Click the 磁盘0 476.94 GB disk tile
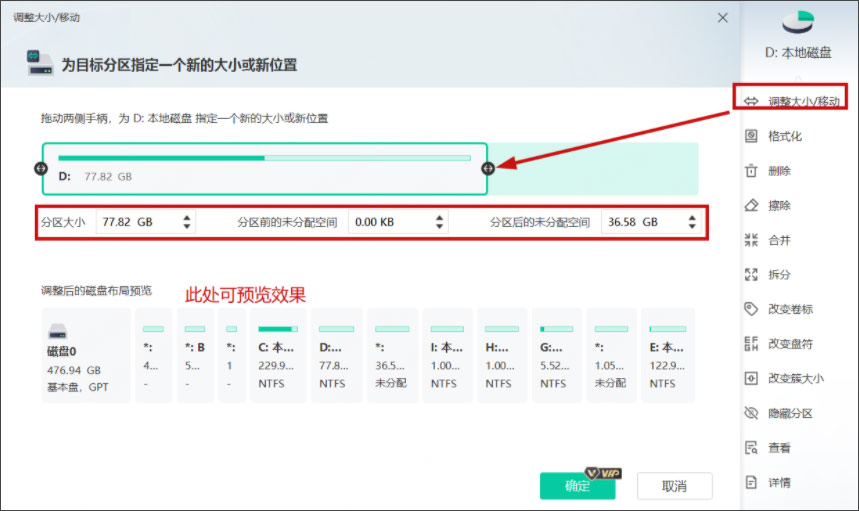The width and height of the screenshot is (859, 511). (x=86, y=355)
